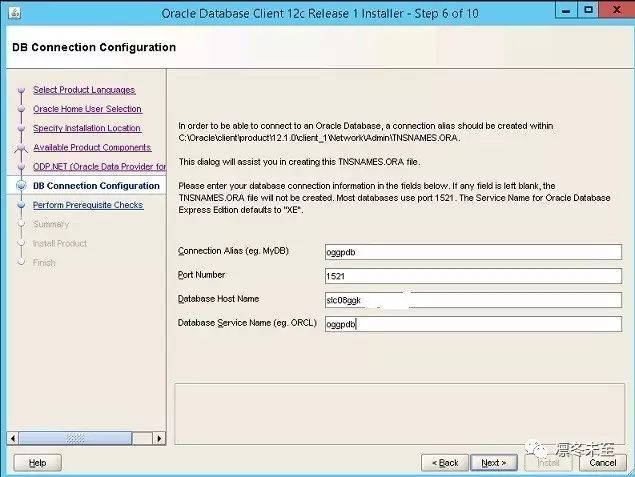The width and height of the screenshot is (635, 477).
Task: Go to Perform Prerequisite Checks step
Action: pos(88,205)
